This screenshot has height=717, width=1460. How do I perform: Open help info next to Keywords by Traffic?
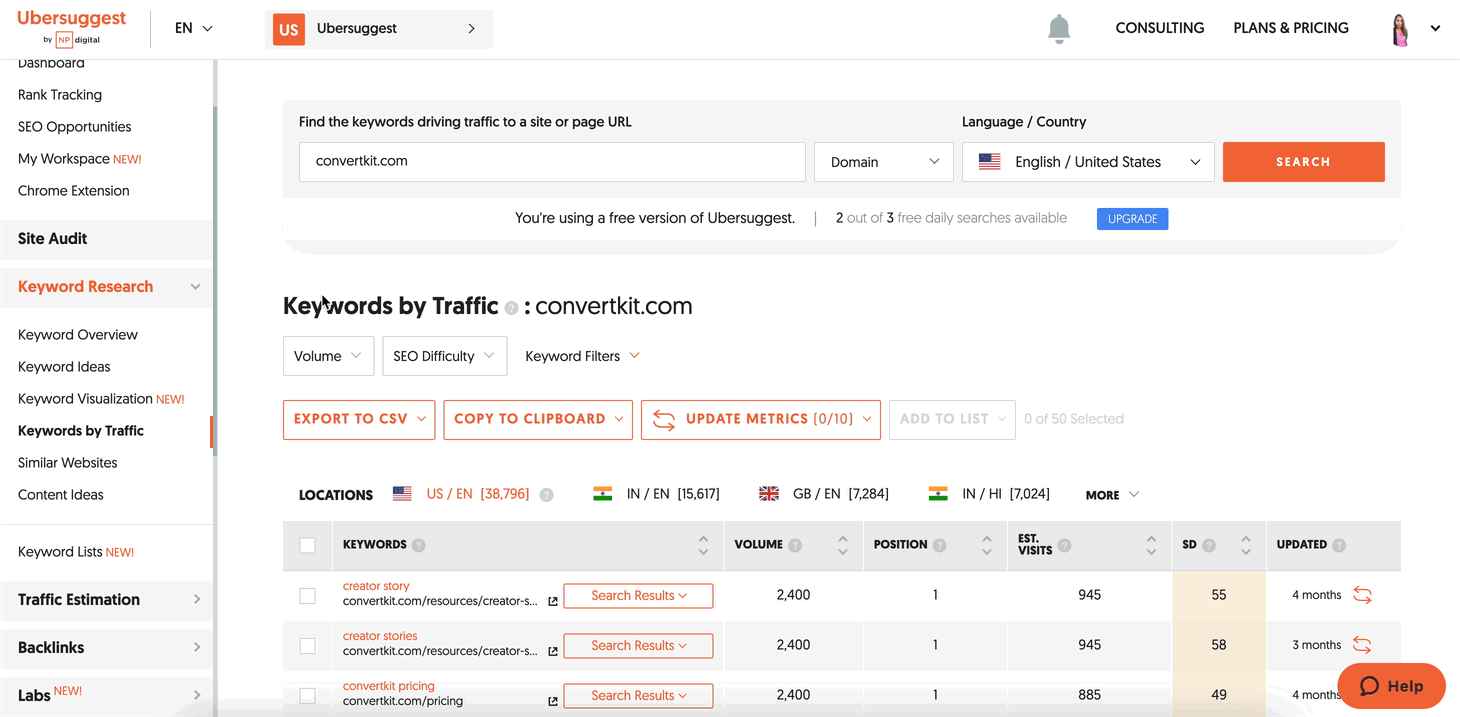pos(512,309)
